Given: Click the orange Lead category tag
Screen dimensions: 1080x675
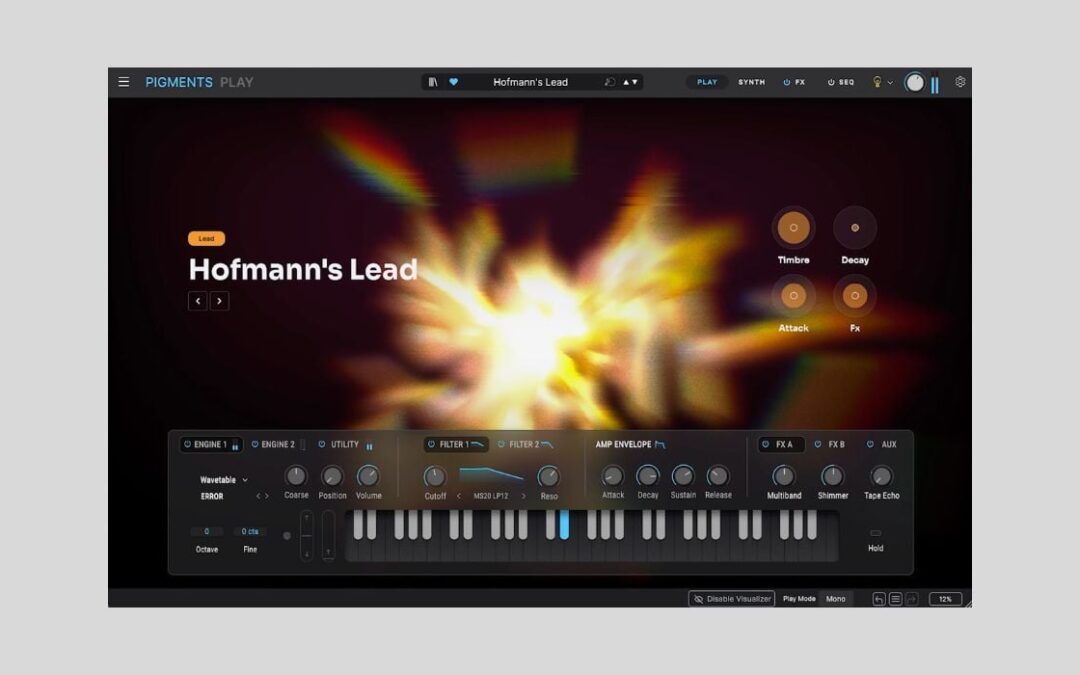Looking at the screenshot, I should (x=206, y=238).
